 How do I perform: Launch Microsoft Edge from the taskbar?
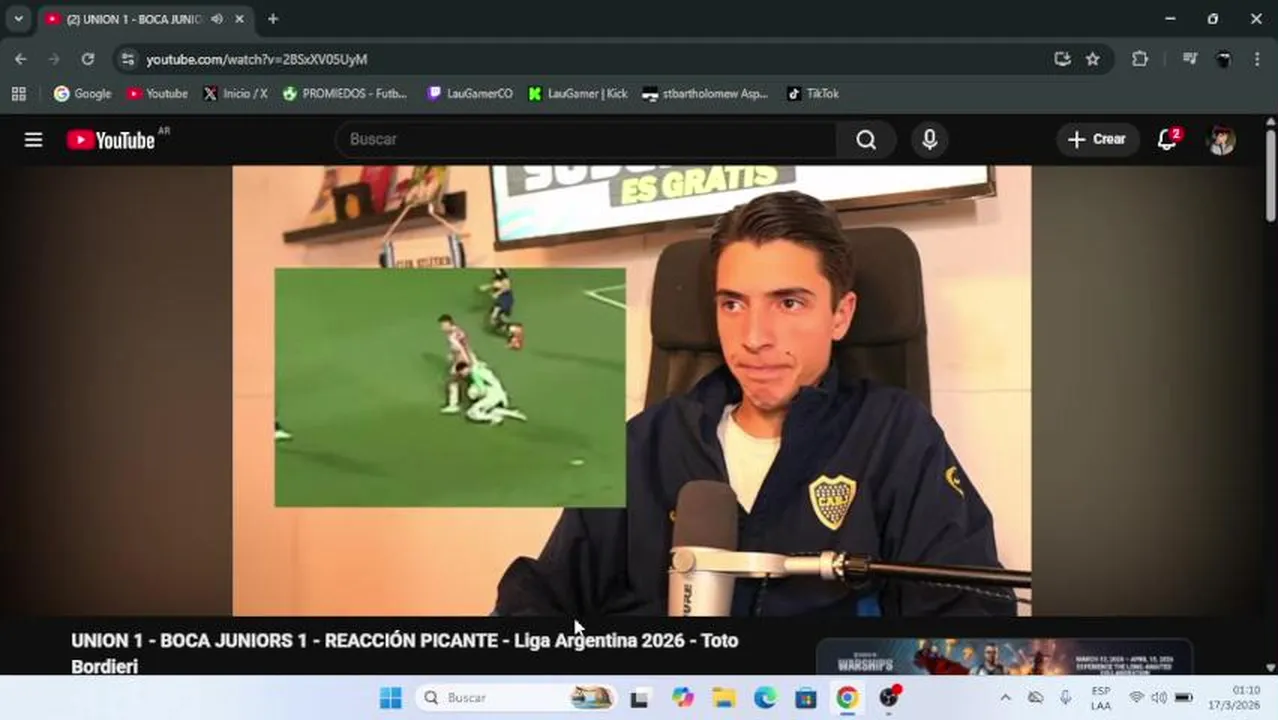(x=765, y=697)
